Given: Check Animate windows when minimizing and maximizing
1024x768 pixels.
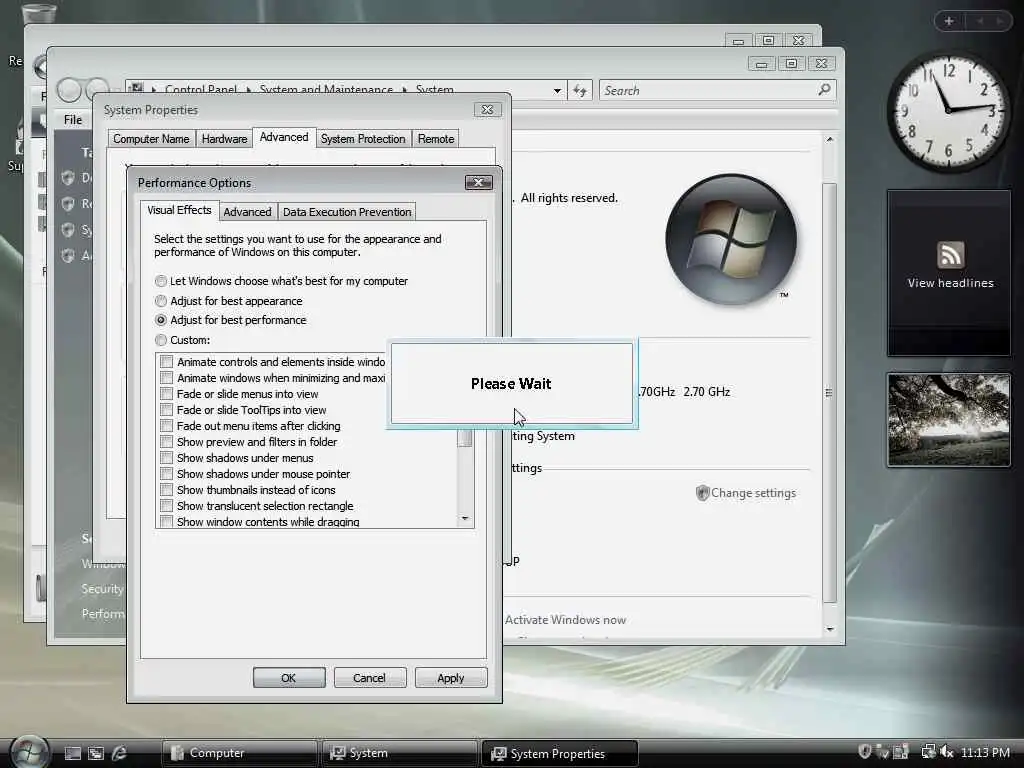Looking at the screenshot, I should click(167, 378).
